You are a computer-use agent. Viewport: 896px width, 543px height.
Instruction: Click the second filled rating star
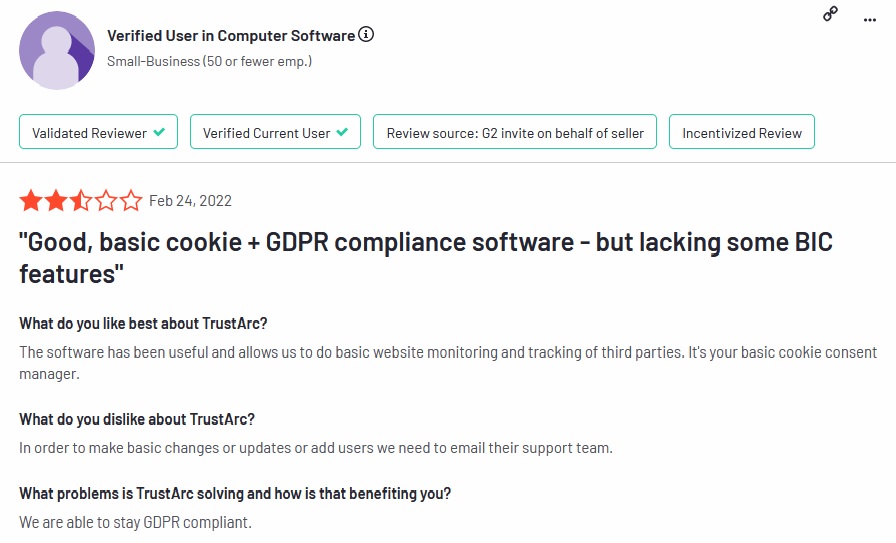56,201
